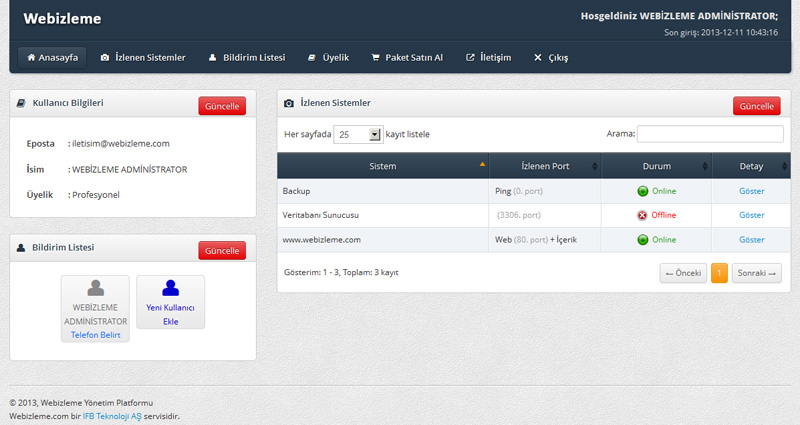Click the book icon beside Kullanıcı Bilgileri

click(x=21, y=103)
